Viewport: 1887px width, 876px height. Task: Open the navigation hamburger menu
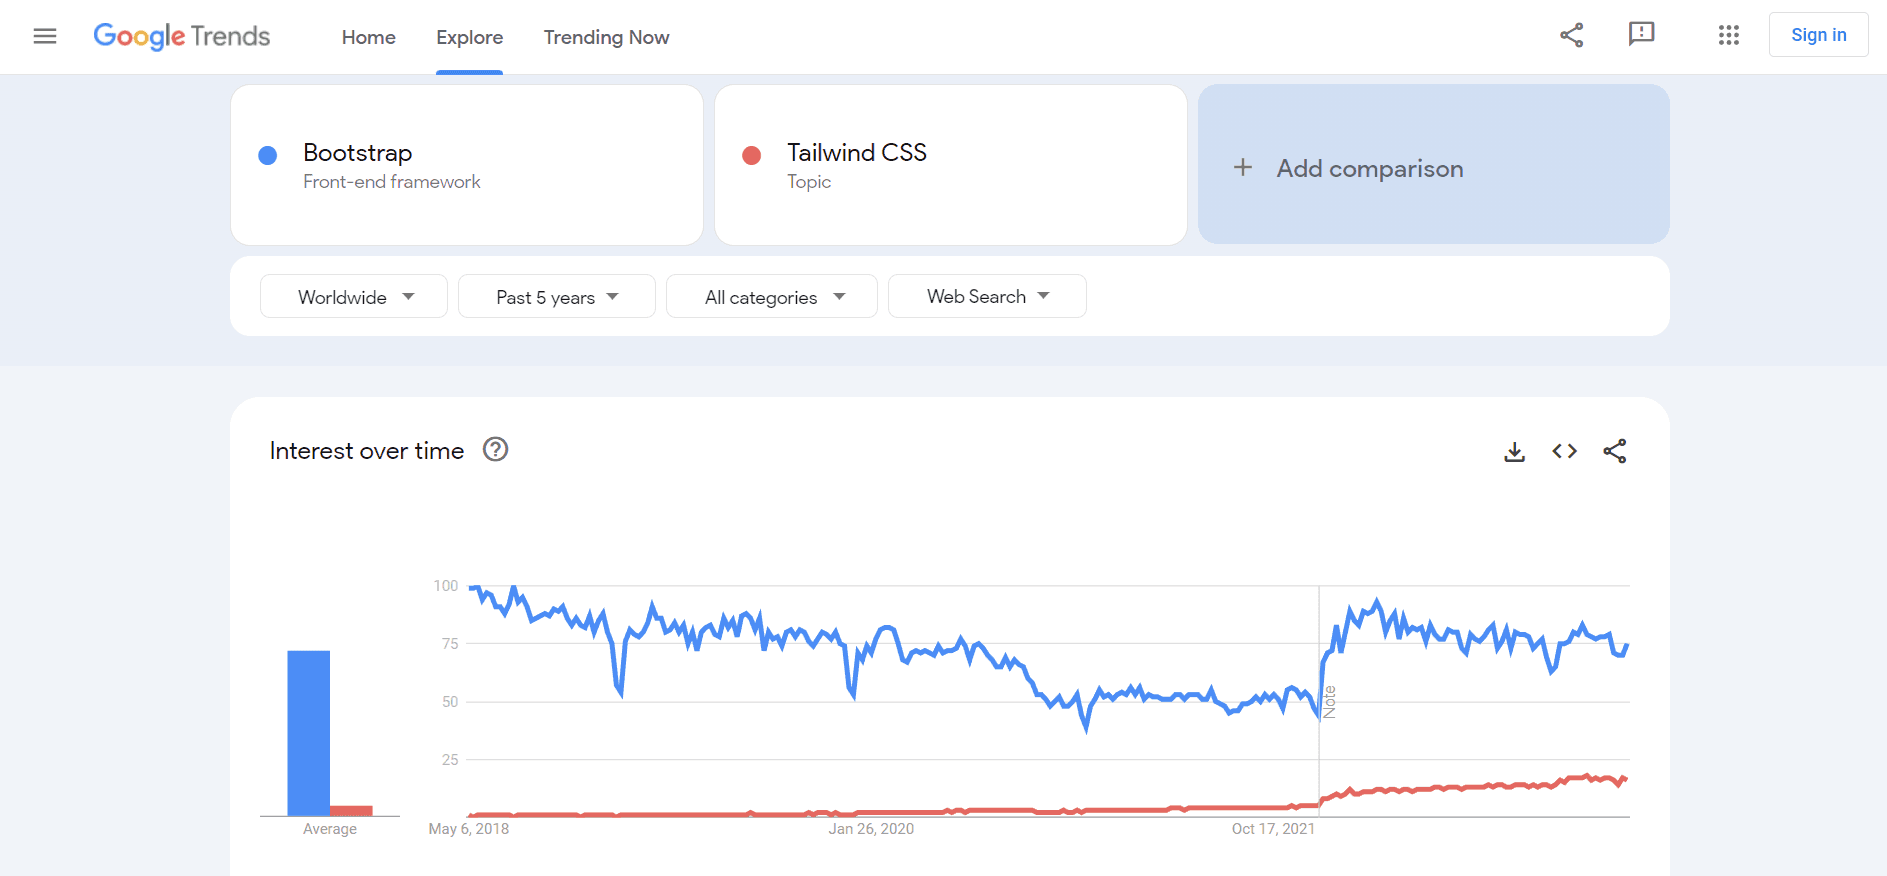[x=45, y=36]
